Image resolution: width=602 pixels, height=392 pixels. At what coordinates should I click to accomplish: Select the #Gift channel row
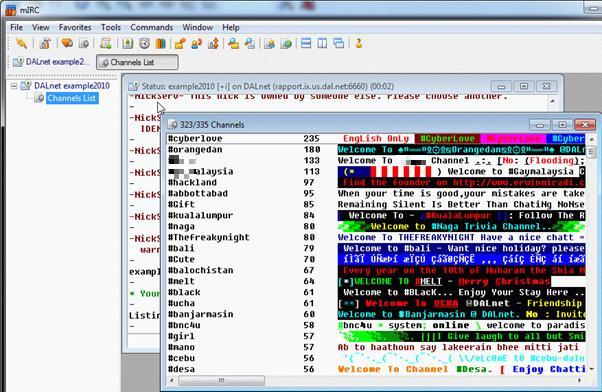[x=376, y=204]
